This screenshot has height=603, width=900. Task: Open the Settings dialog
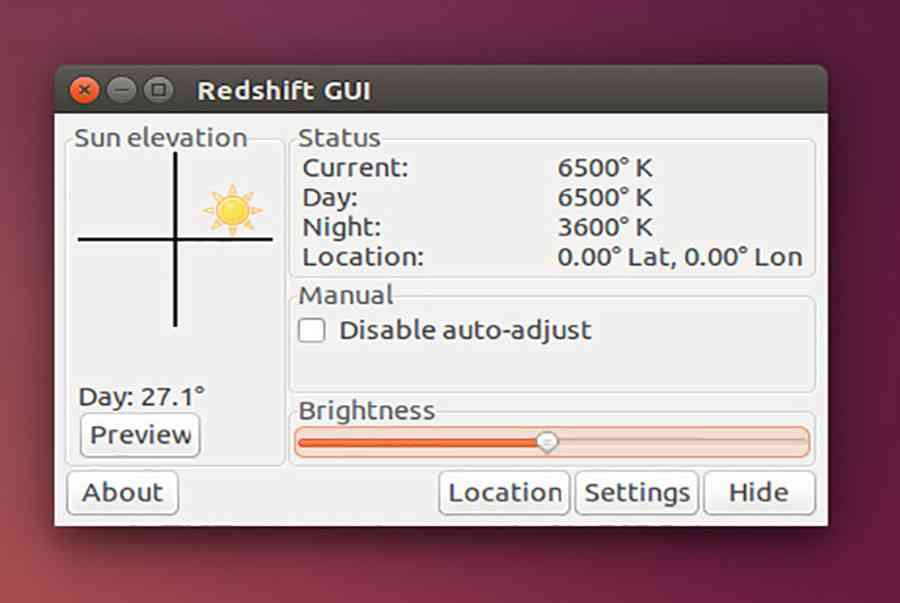click(637, 493)
